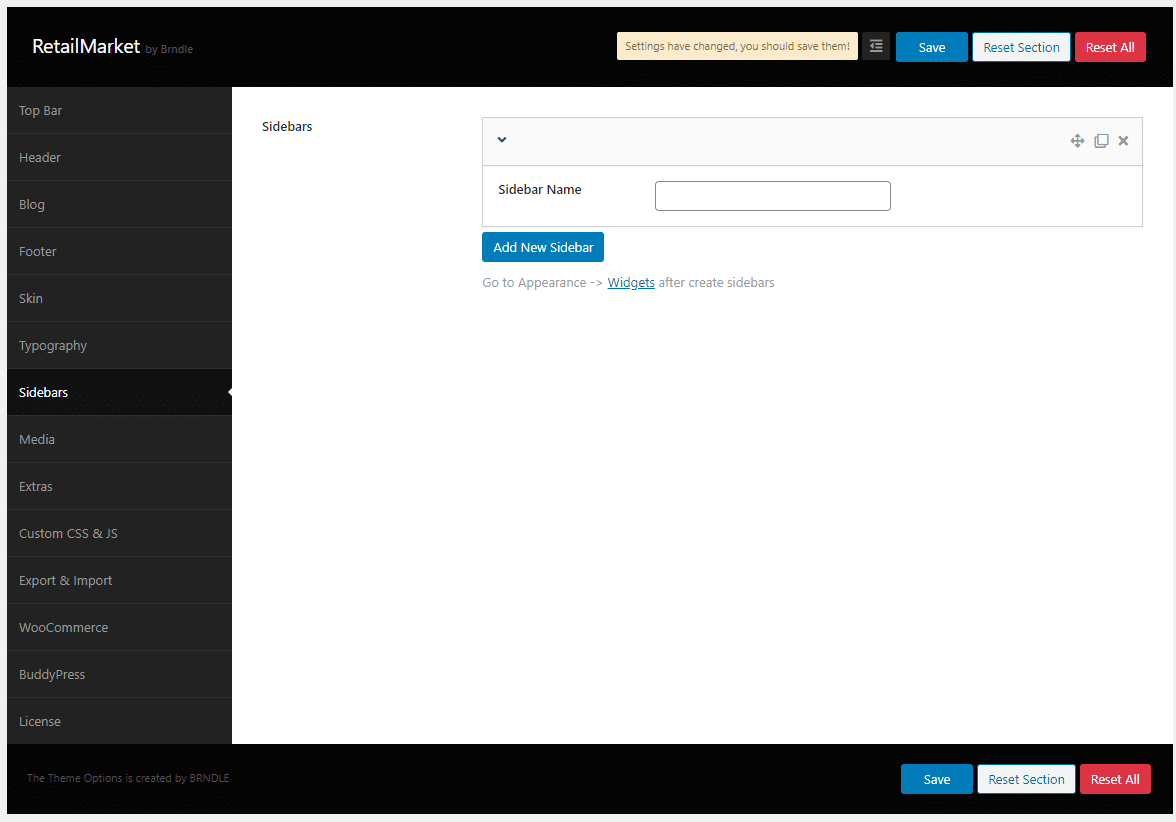1176x822 pixels.
Task: Click Save button in top header
Action: 932,47
